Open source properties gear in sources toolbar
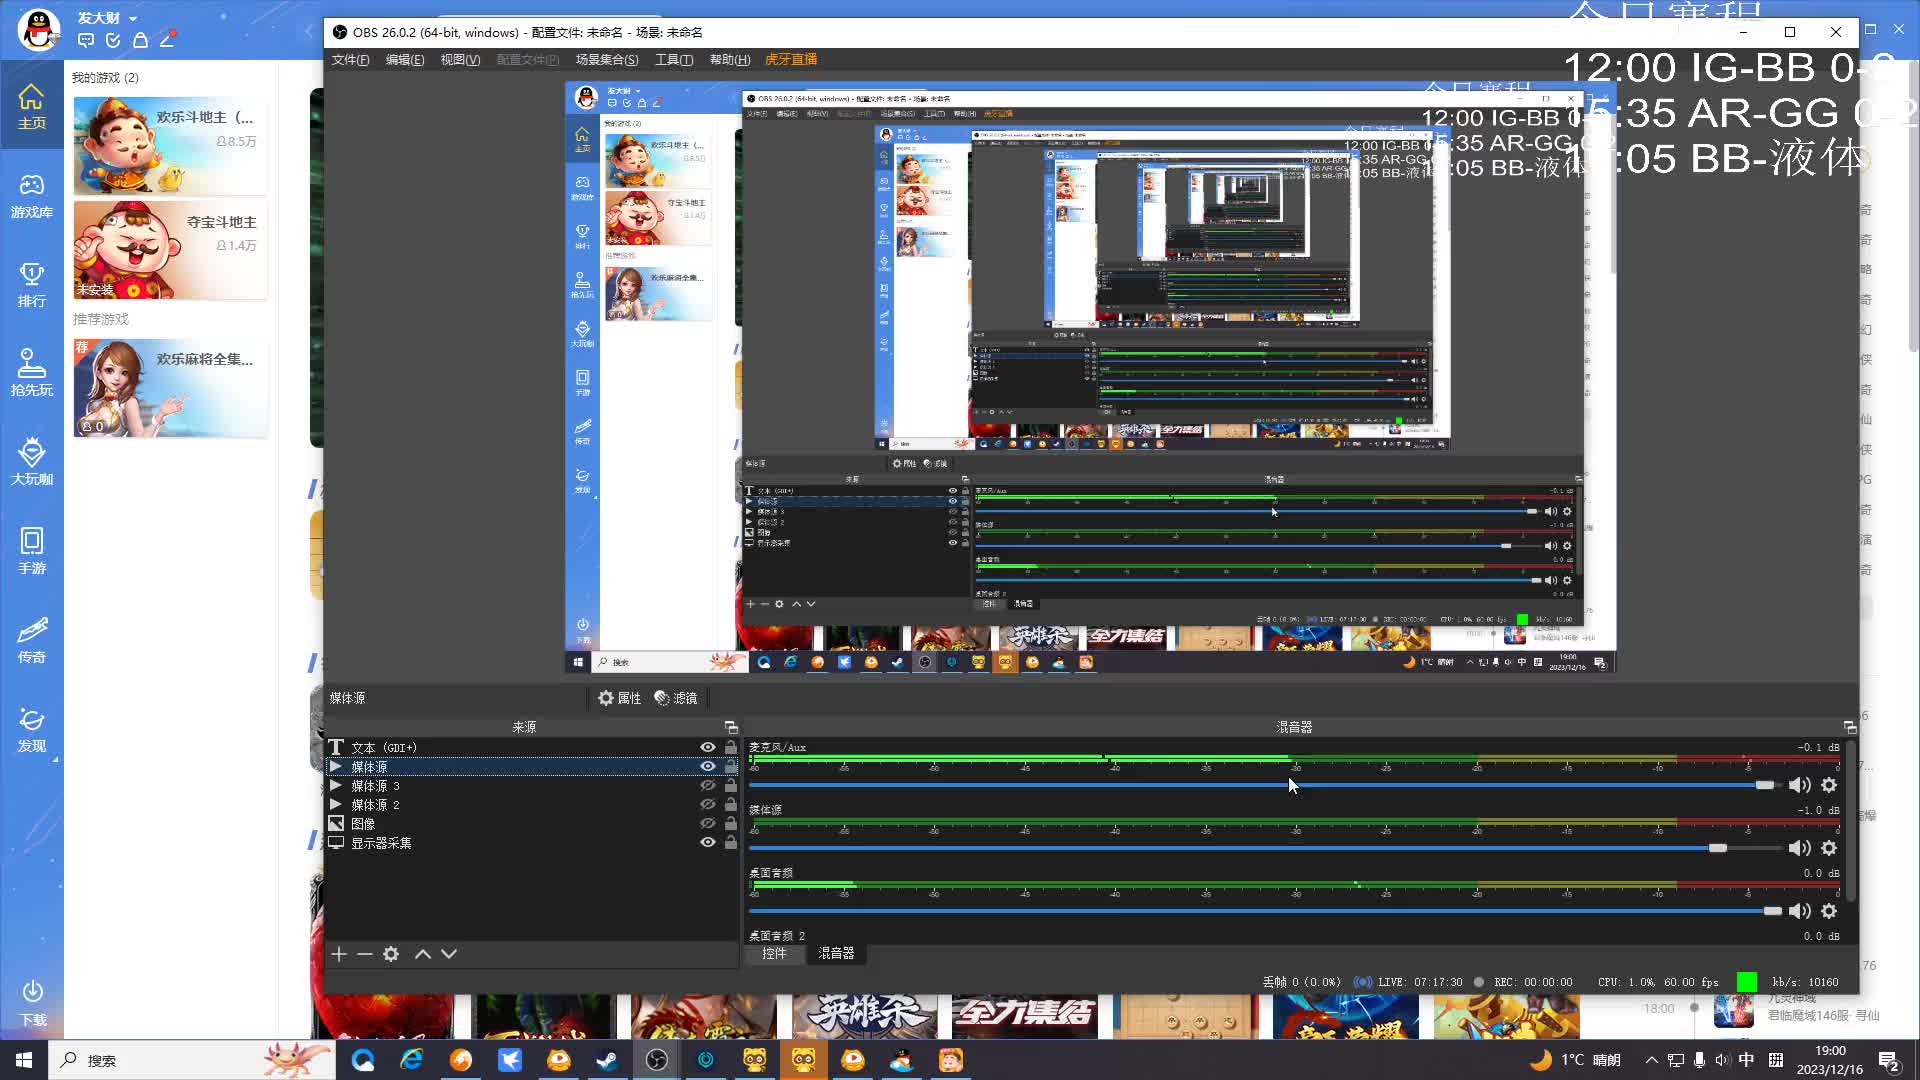The image size is (1920, 1080). (391, 954)
